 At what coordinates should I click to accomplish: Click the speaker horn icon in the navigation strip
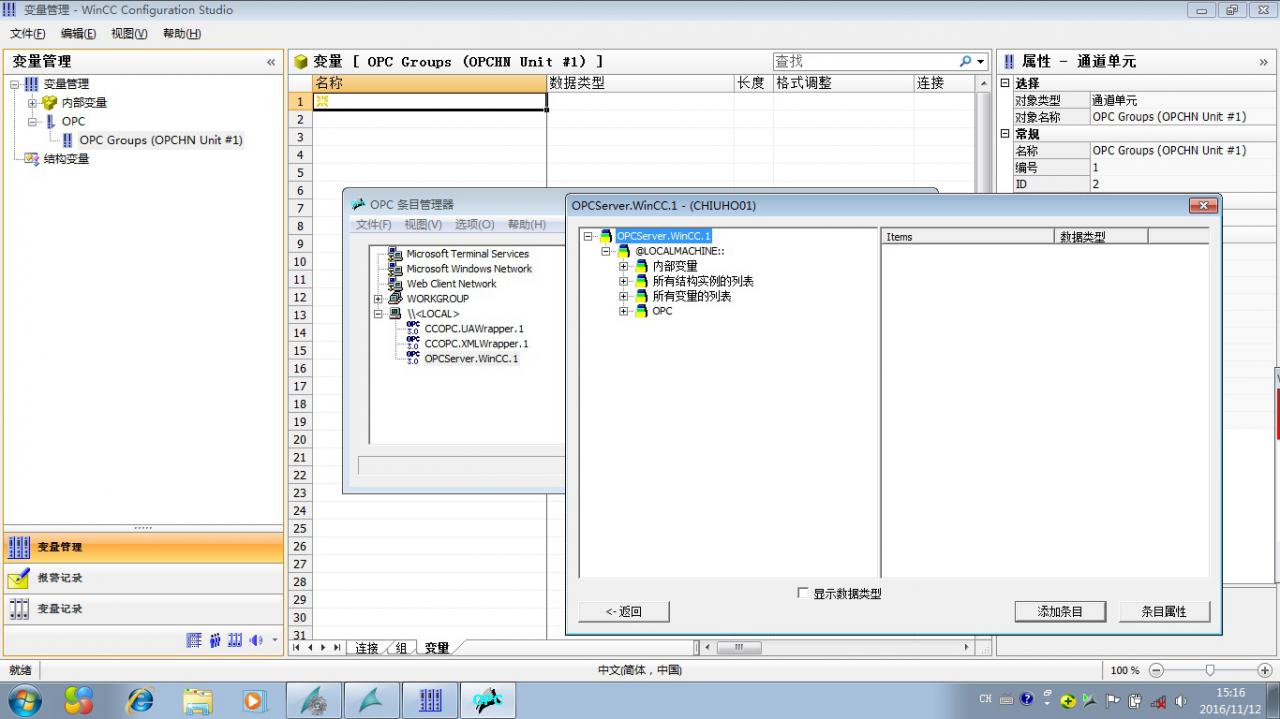pyautogui.click(x=256, y=640)
